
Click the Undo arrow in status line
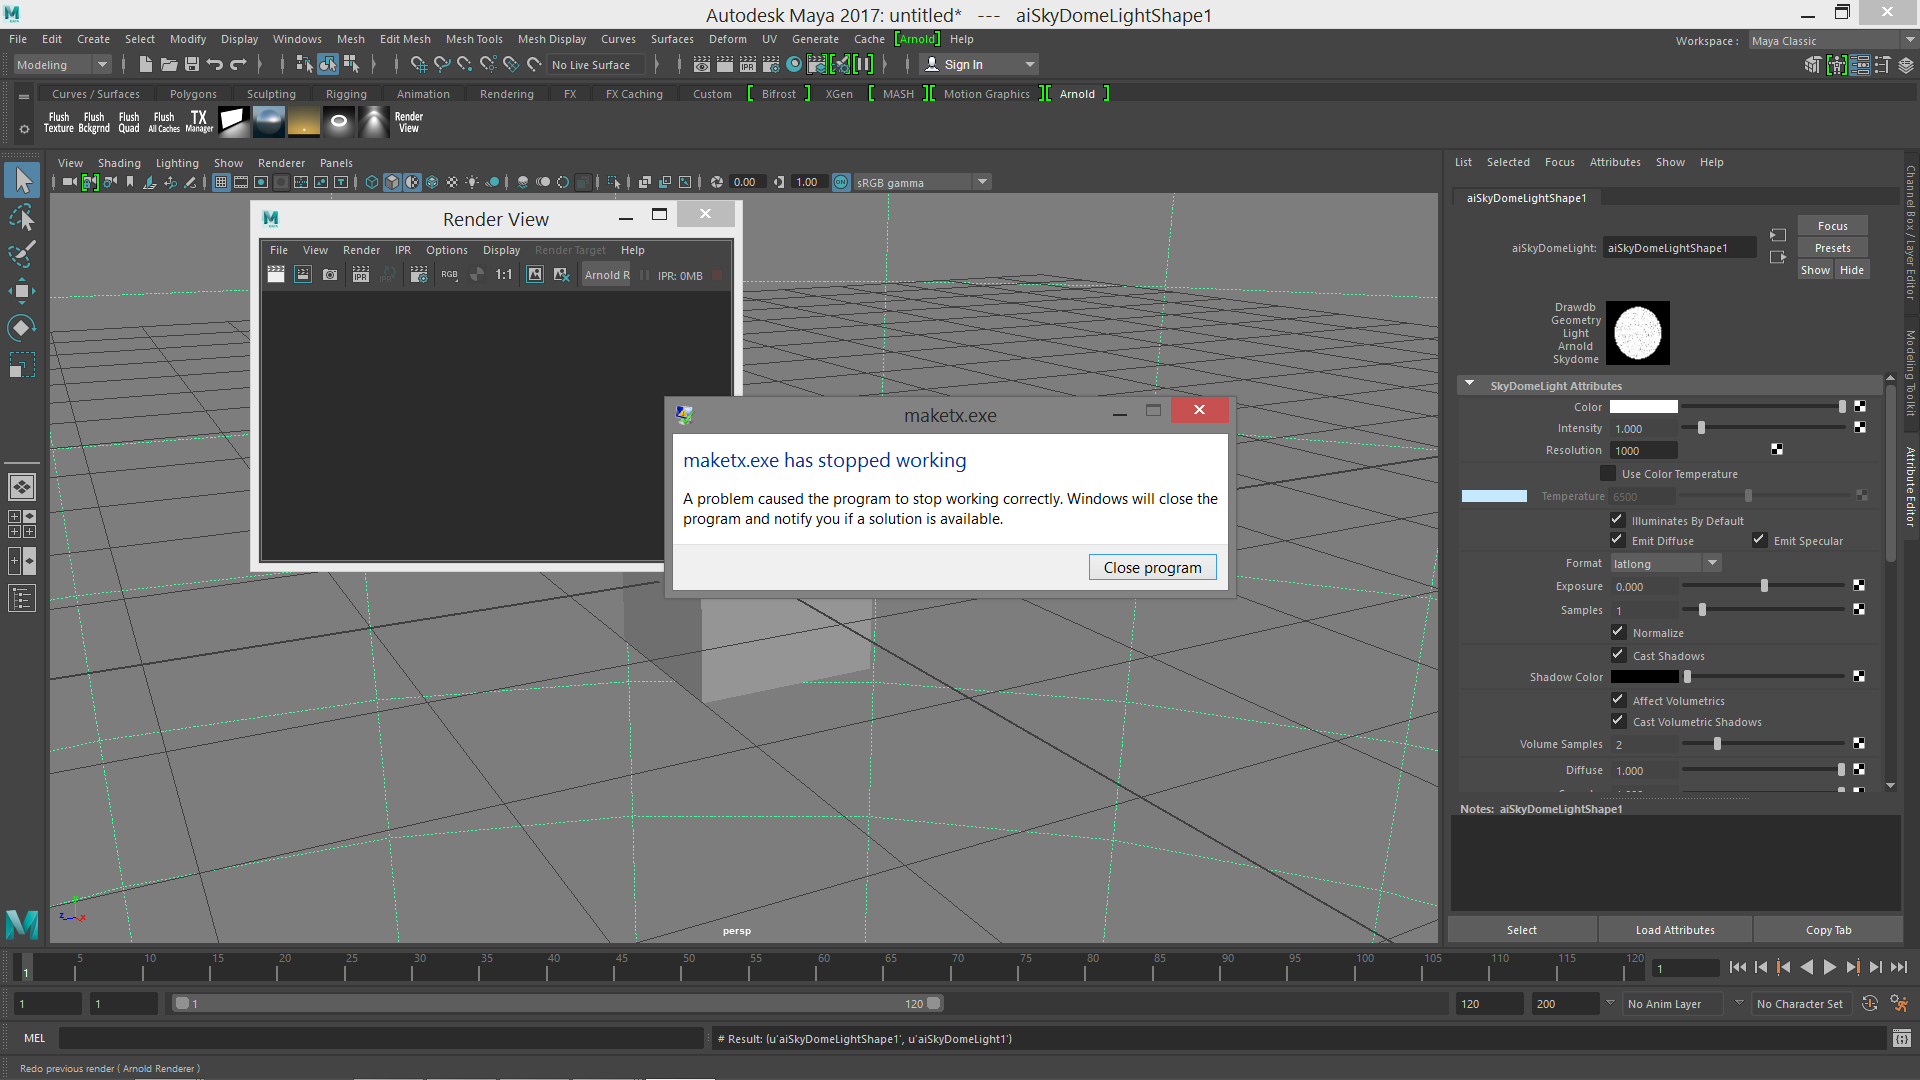click(x=214, y=65)
